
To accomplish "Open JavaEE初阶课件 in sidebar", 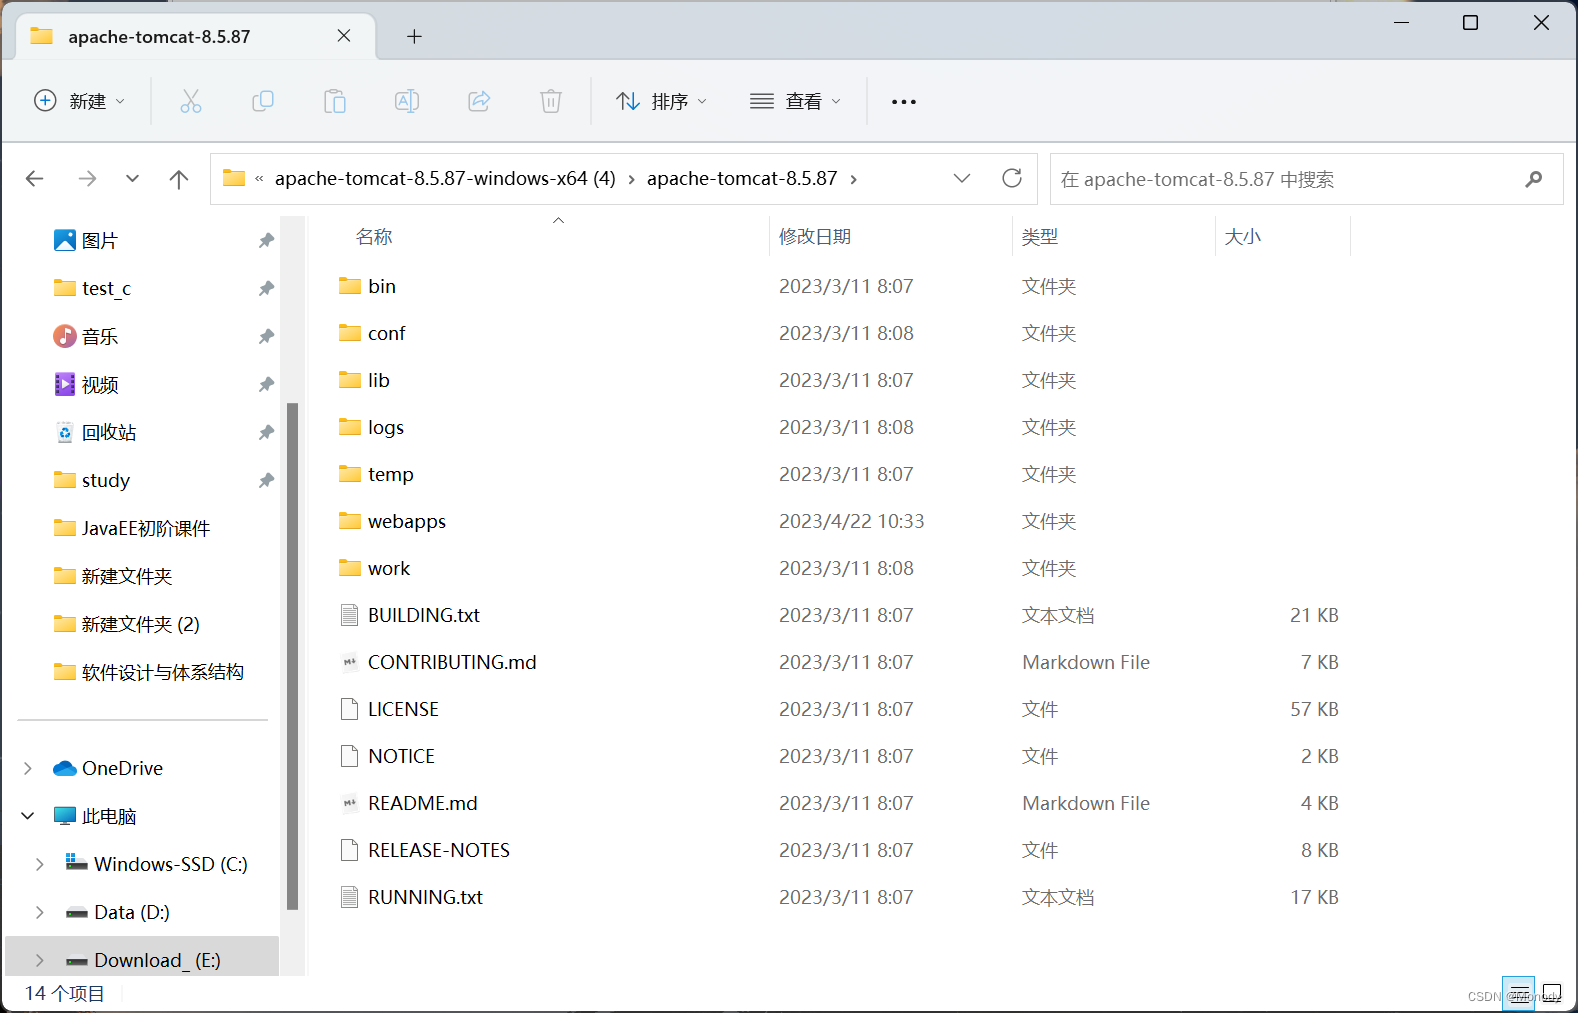I will [146, 528].
